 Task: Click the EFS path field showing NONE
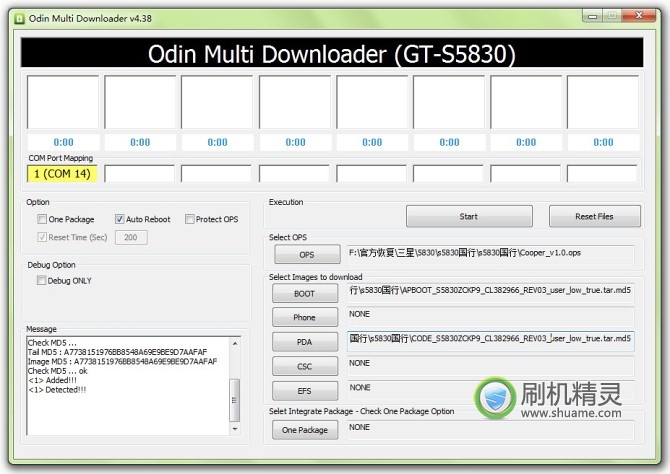click(x=491, y=389)
